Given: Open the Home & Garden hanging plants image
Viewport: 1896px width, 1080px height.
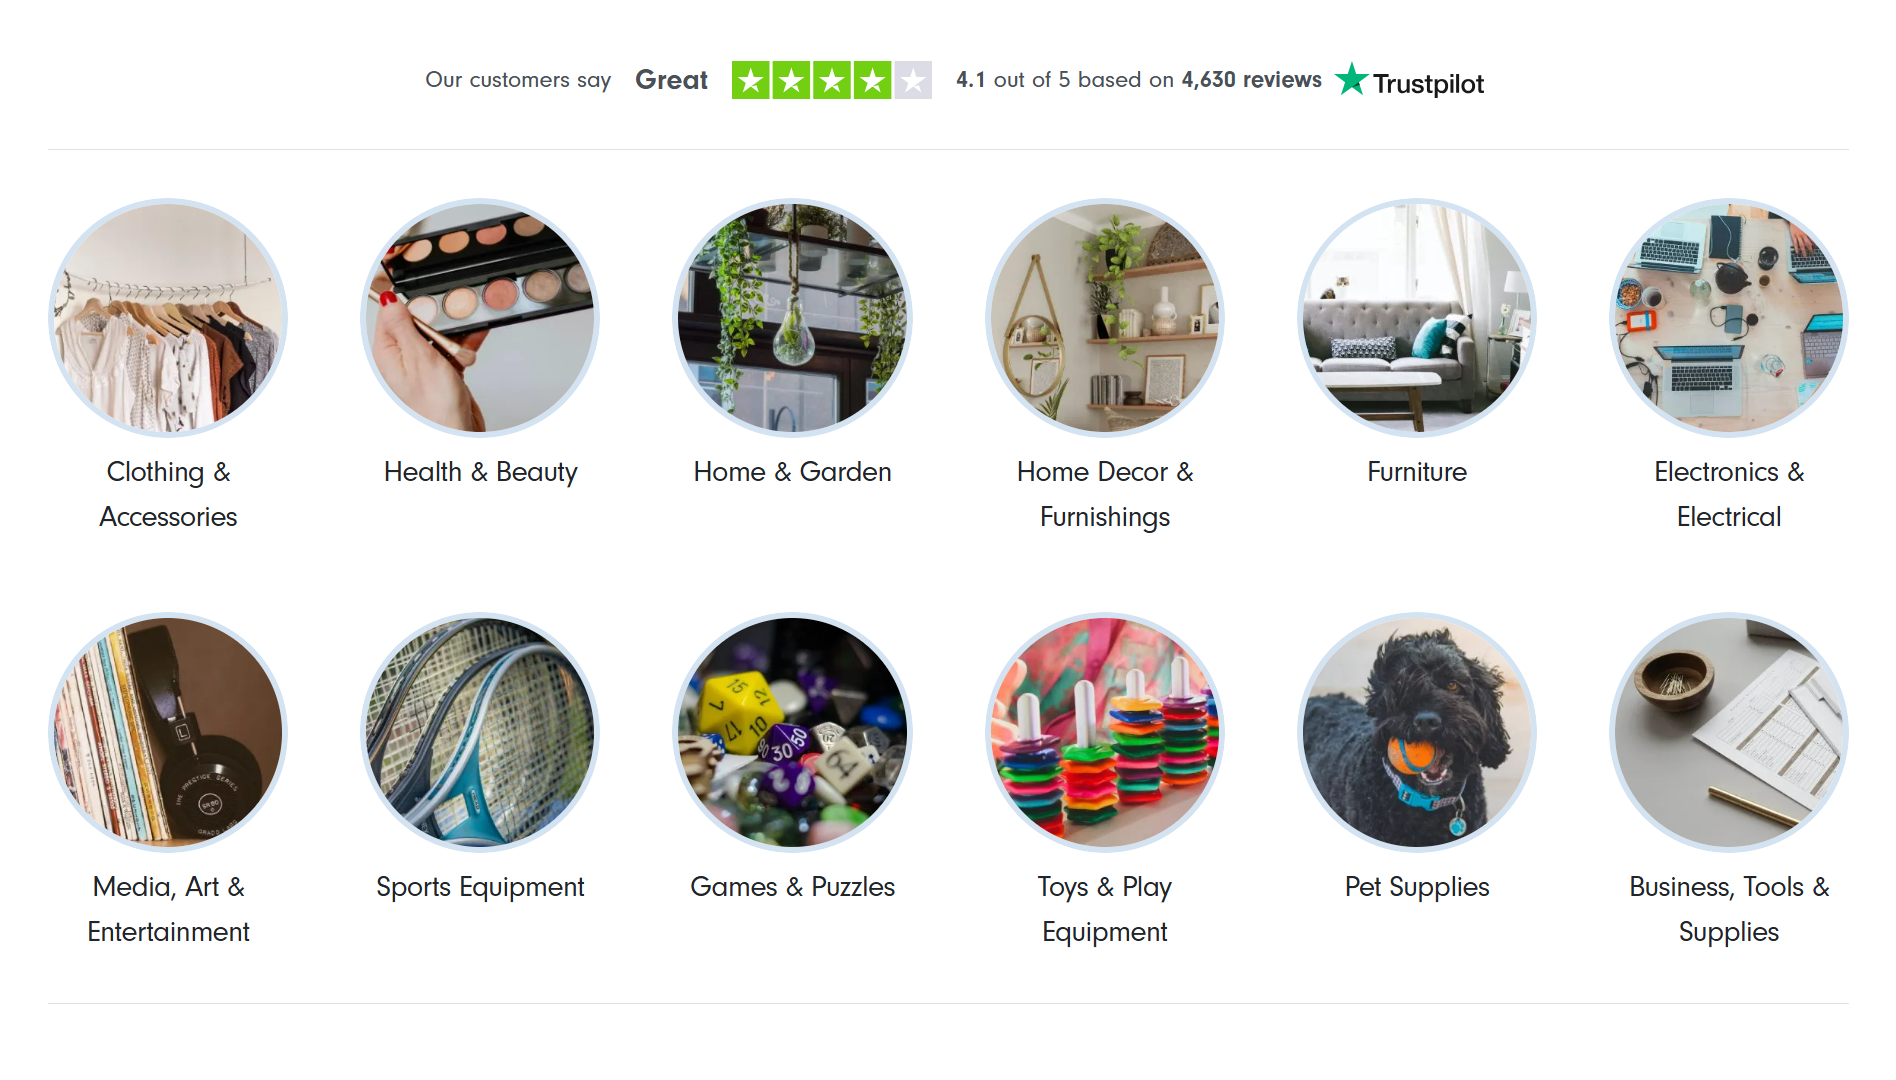Looking at the screenshot, I should (x=792, y=318).
